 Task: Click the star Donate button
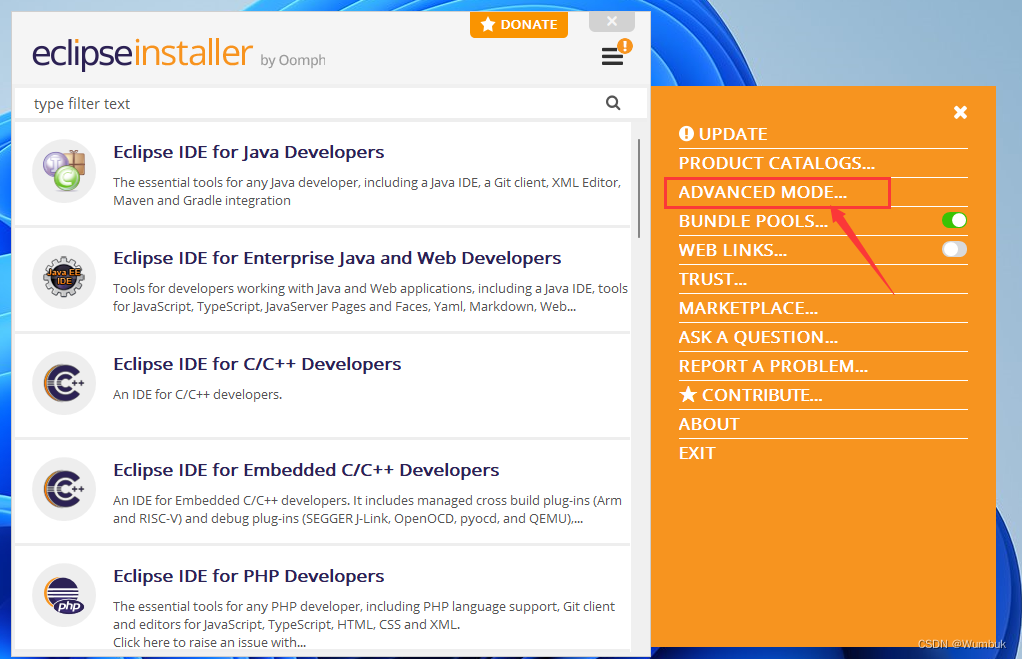click(x=519, y=25)
